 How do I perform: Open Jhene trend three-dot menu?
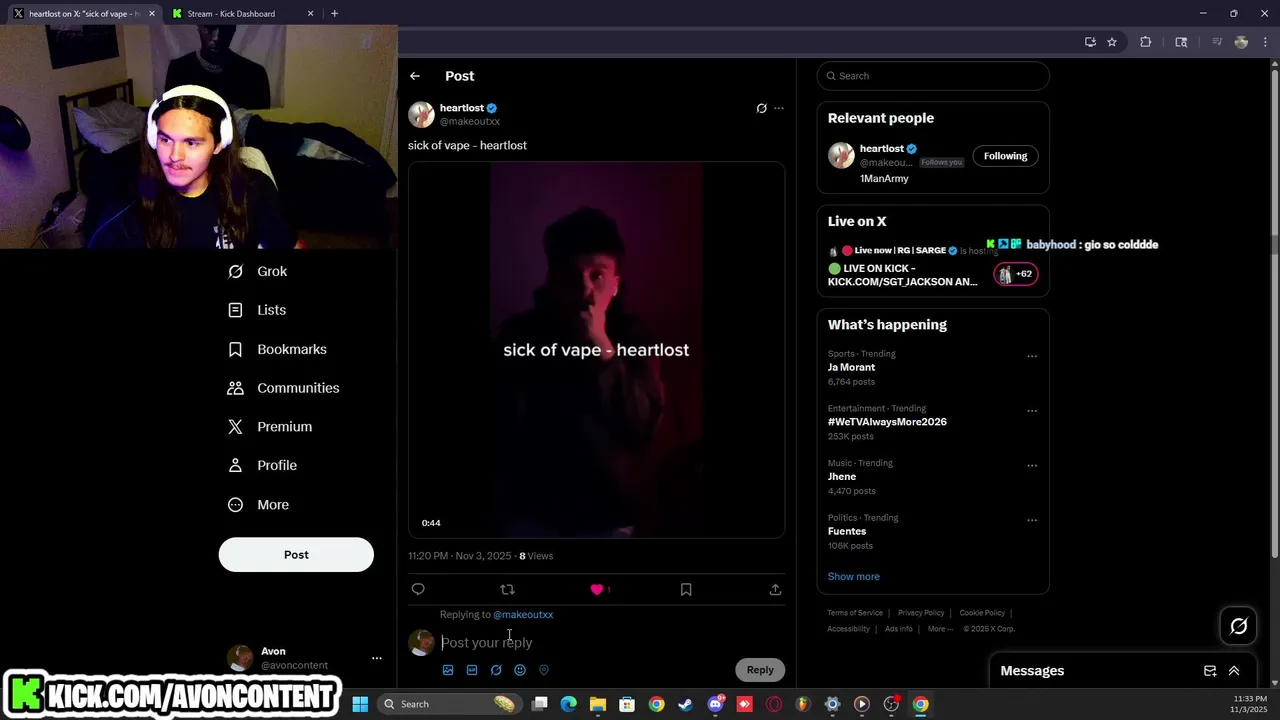[x=1032, y=465]
